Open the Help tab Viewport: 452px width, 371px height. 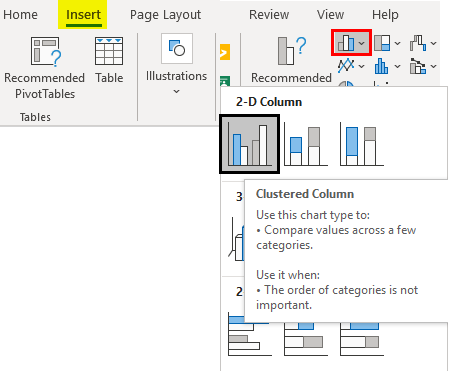(x=385, y=15)
